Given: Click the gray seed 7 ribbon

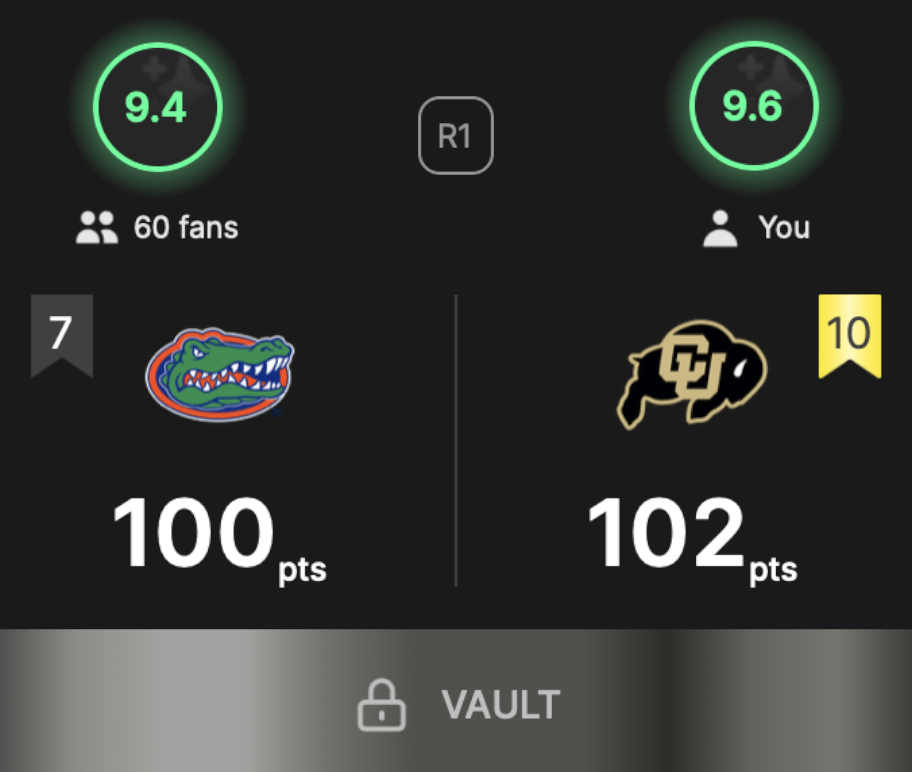Looking at the screenshot, I should pyautogui.click(x=62, y=336).
